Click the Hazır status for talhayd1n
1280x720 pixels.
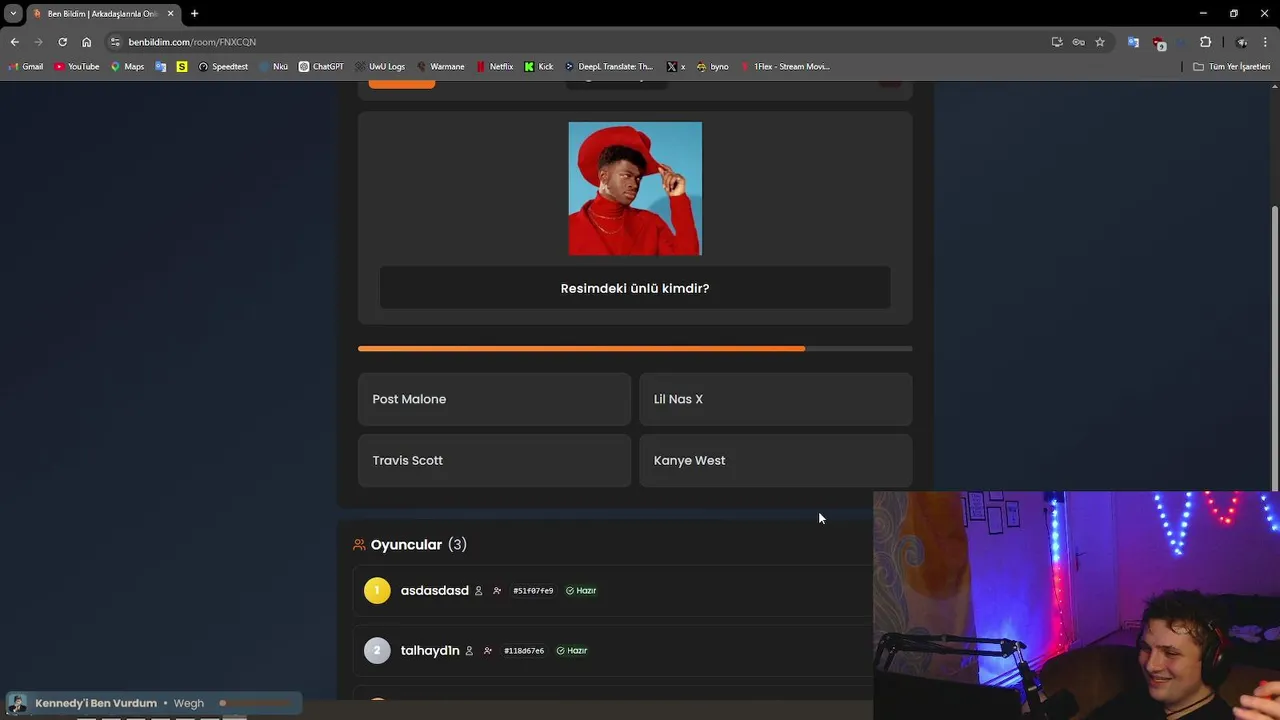(572, 651)
